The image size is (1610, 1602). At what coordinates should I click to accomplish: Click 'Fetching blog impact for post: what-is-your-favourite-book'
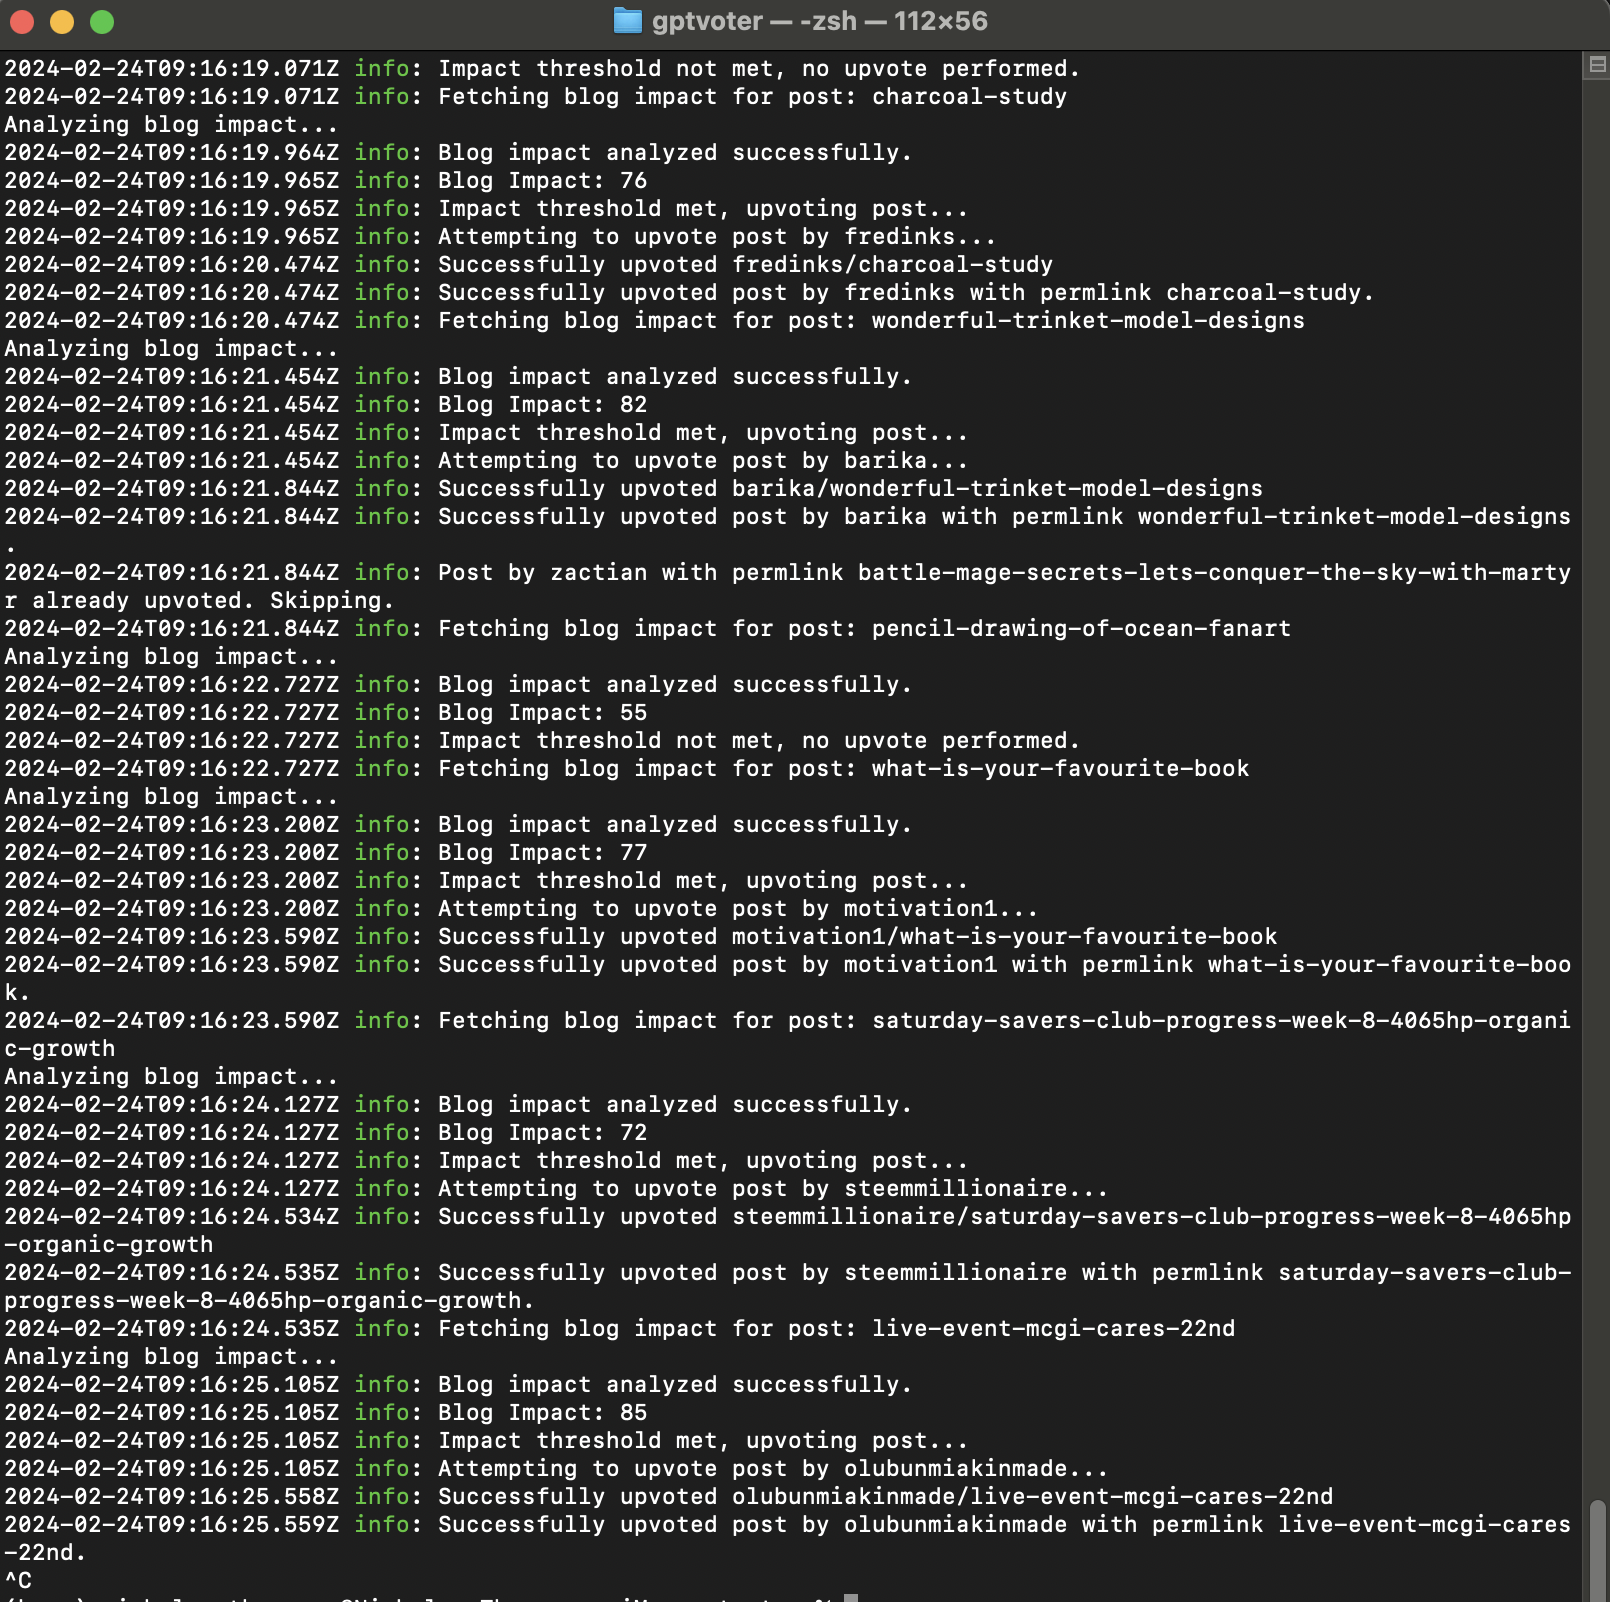pyautogui.click(x=843, y=769)
